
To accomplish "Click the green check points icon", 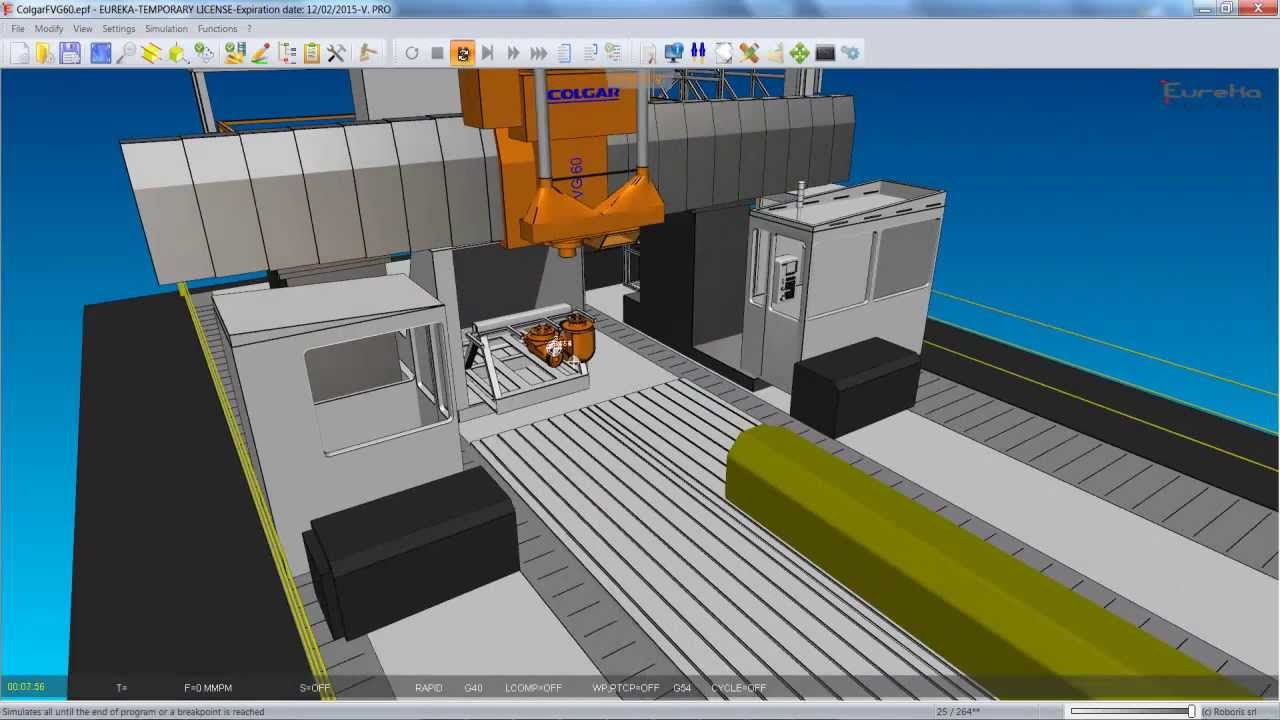I will pos(204,53).
